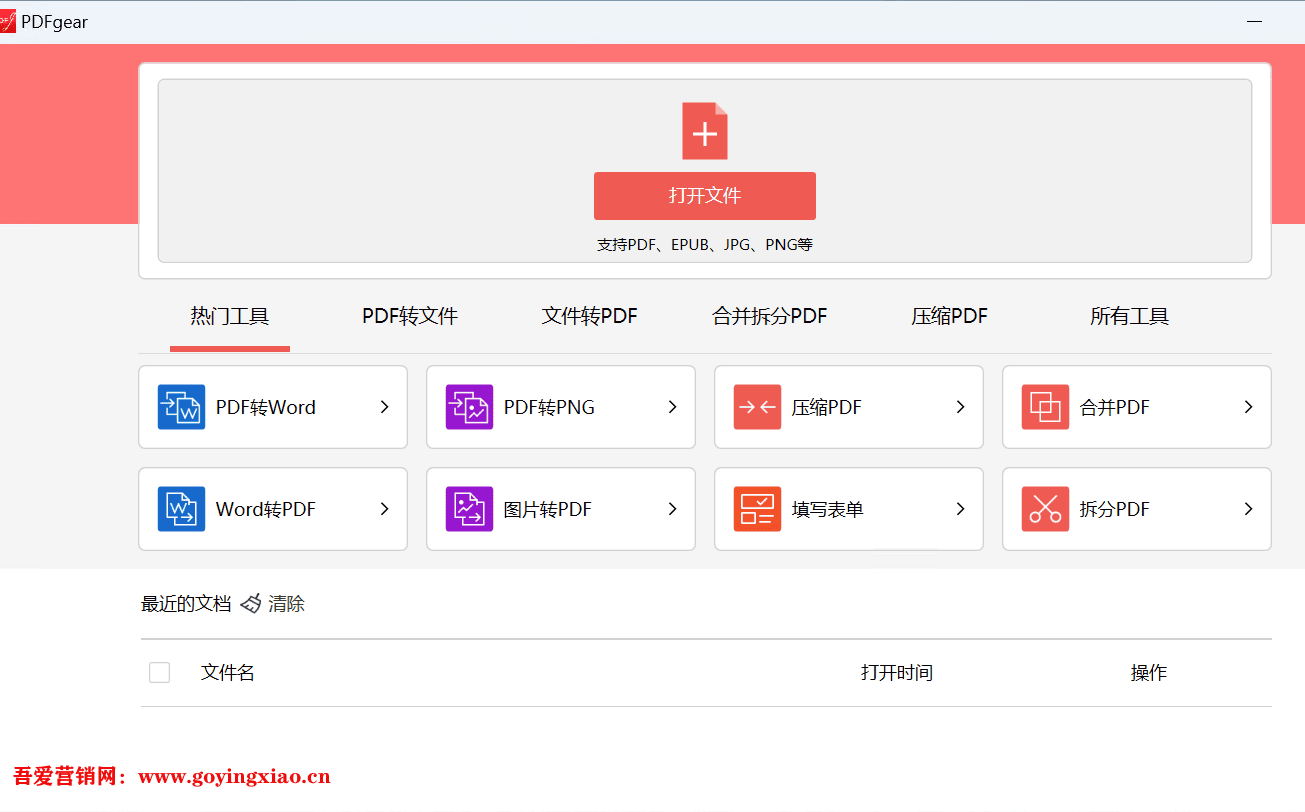Click the Word转PDF blue icon
1305x812 pixels.
tap(181, 509)
